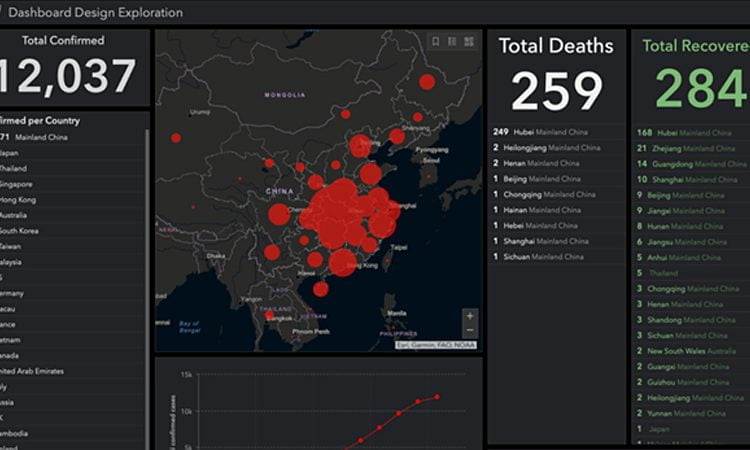Click the country list vertical scrollbar

147,250
